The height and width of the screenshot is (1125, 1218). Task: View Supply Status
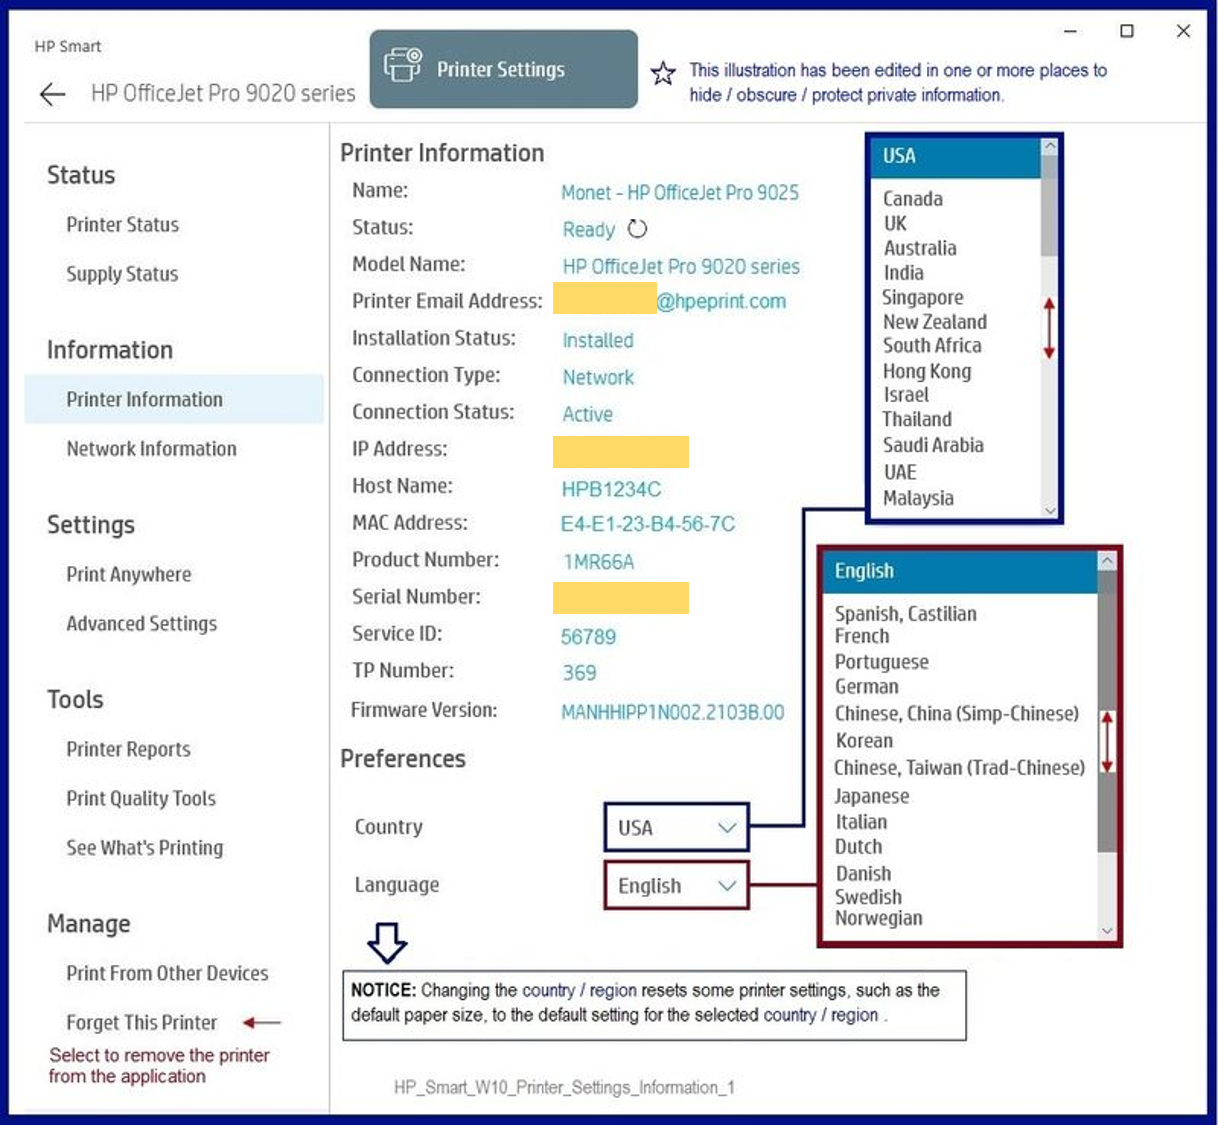pos(122,273)
